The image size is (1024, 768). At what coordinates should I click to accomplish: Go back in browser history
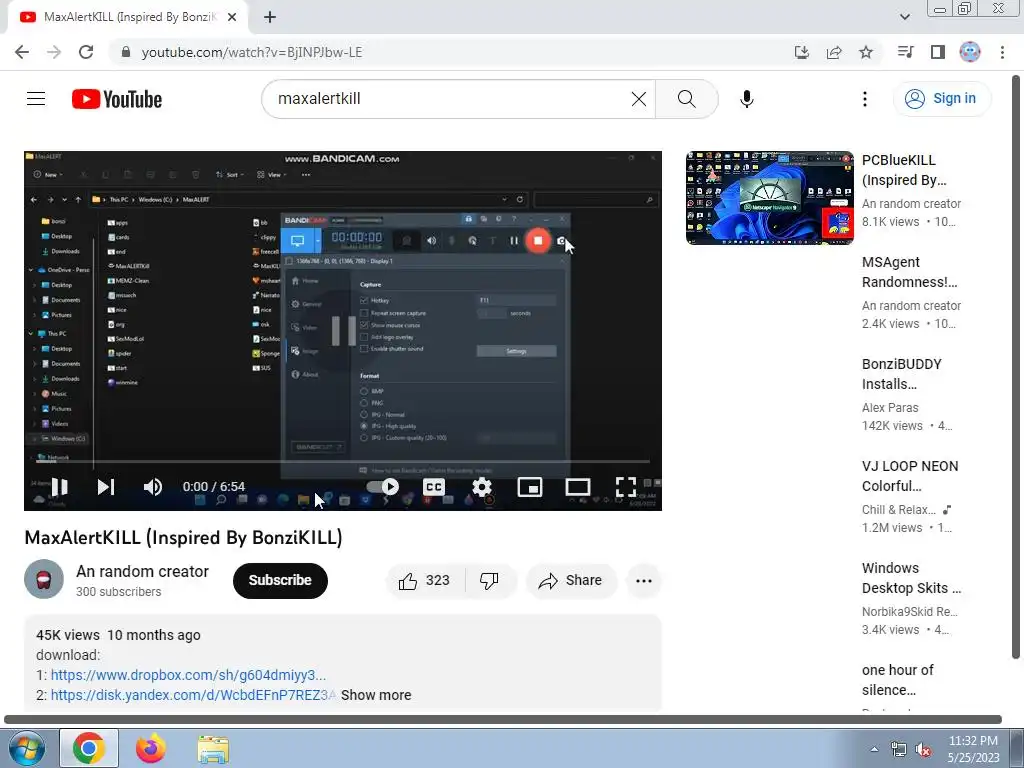click(x=22, y=52)
